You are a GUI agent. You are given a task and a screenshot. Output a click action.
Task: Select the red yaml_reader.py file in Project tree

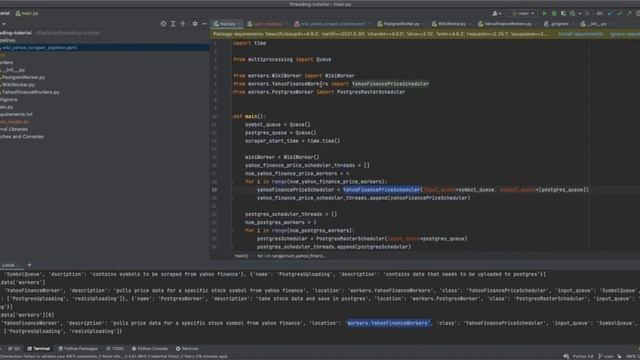15,122
